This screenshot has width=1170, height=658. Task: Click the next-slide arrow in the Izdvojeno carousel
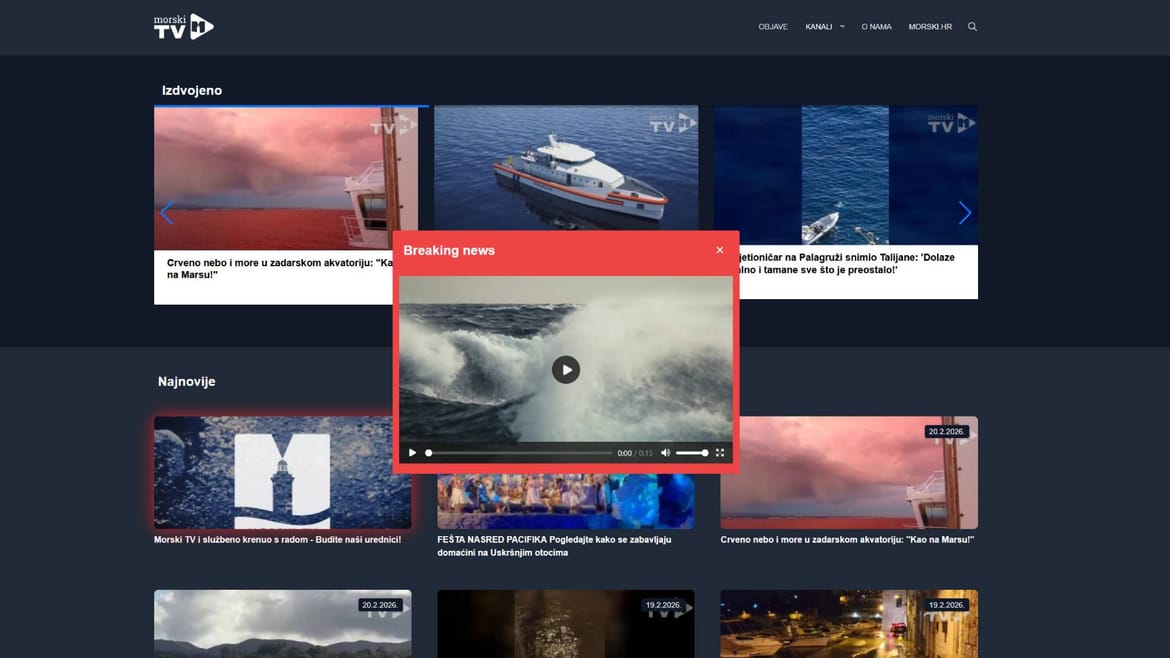[x=964, y=212]
